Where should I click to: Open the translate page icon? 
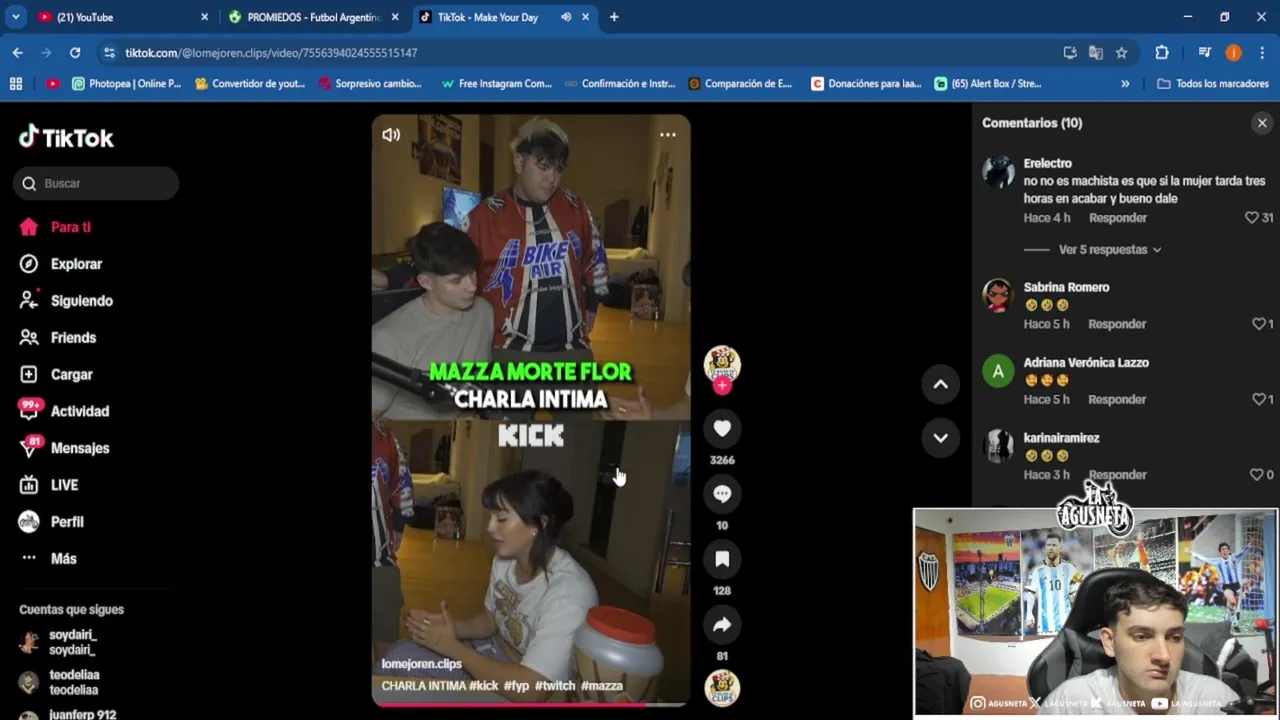[1096, 52]
